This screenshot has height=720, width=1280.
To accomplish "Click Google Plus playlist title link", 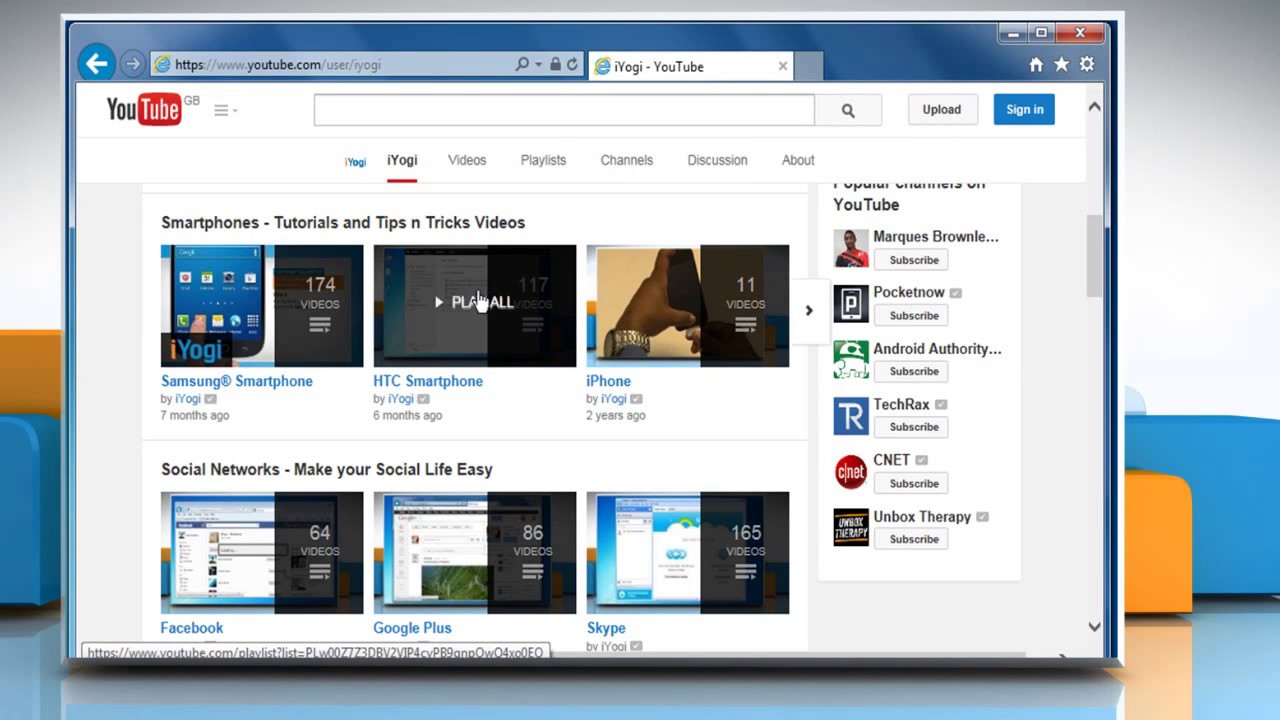I will click(412, 628).
